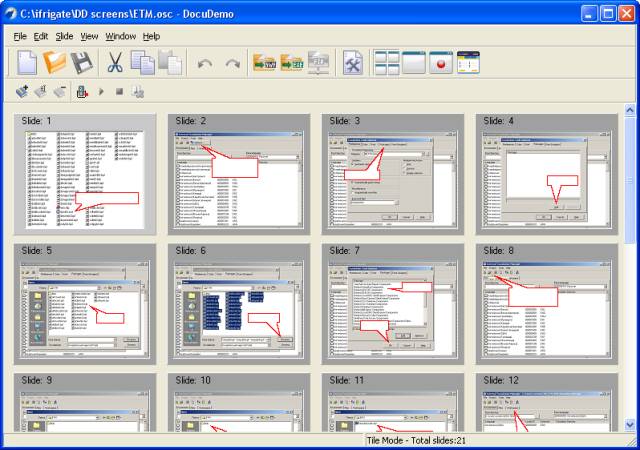Open the Window menu
Image resolution: width=640 pixels, height=450 pixels.
click(x=120, y=36)
